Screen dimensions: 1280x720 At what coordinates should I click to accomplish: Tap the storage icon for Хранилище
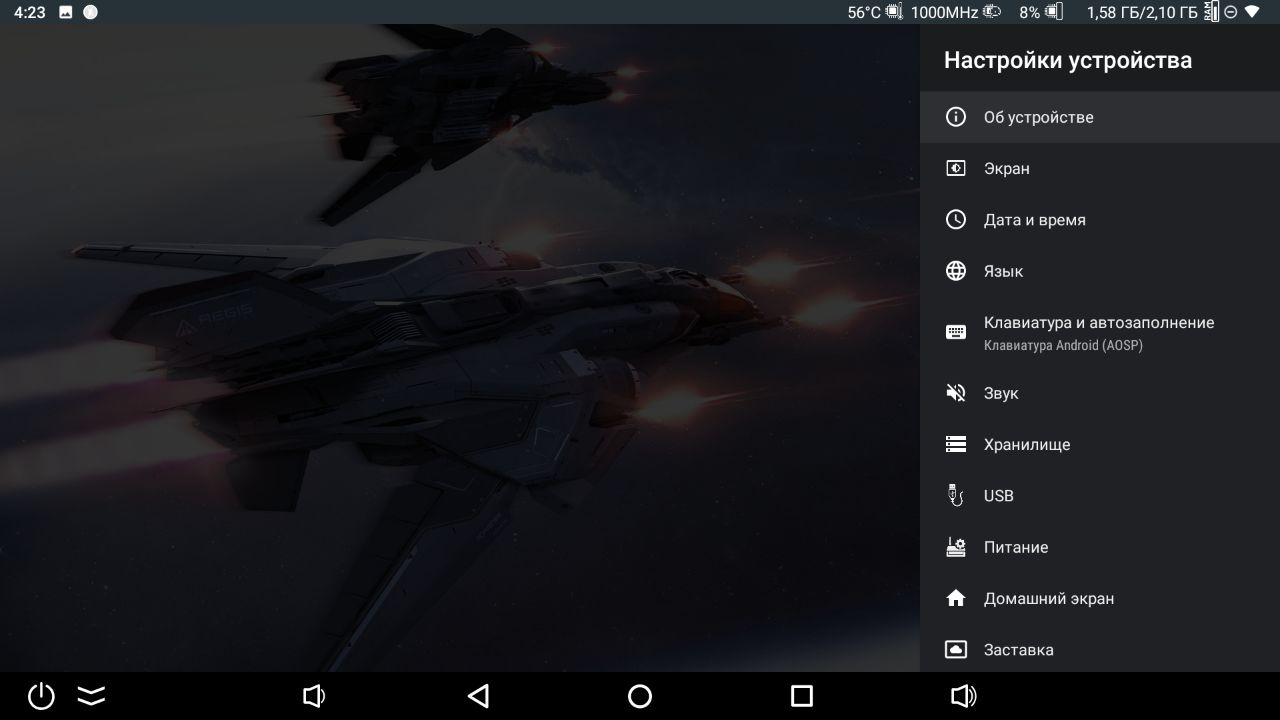[956, 444]
